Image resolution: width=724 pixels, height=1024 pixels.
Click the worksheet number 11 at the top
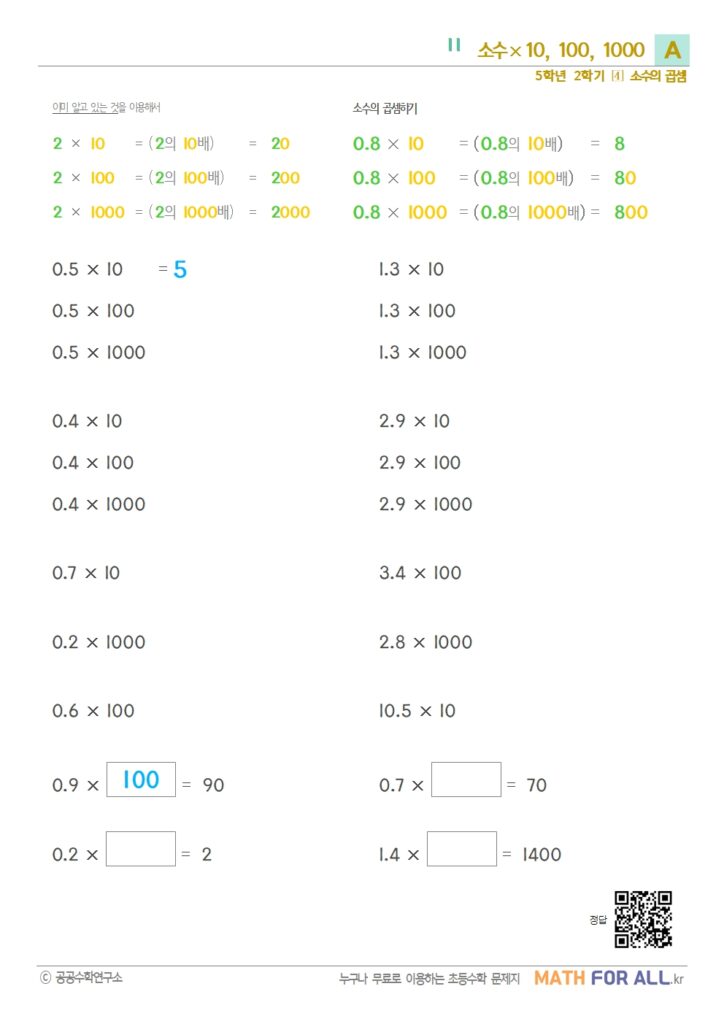coord(454,45)
